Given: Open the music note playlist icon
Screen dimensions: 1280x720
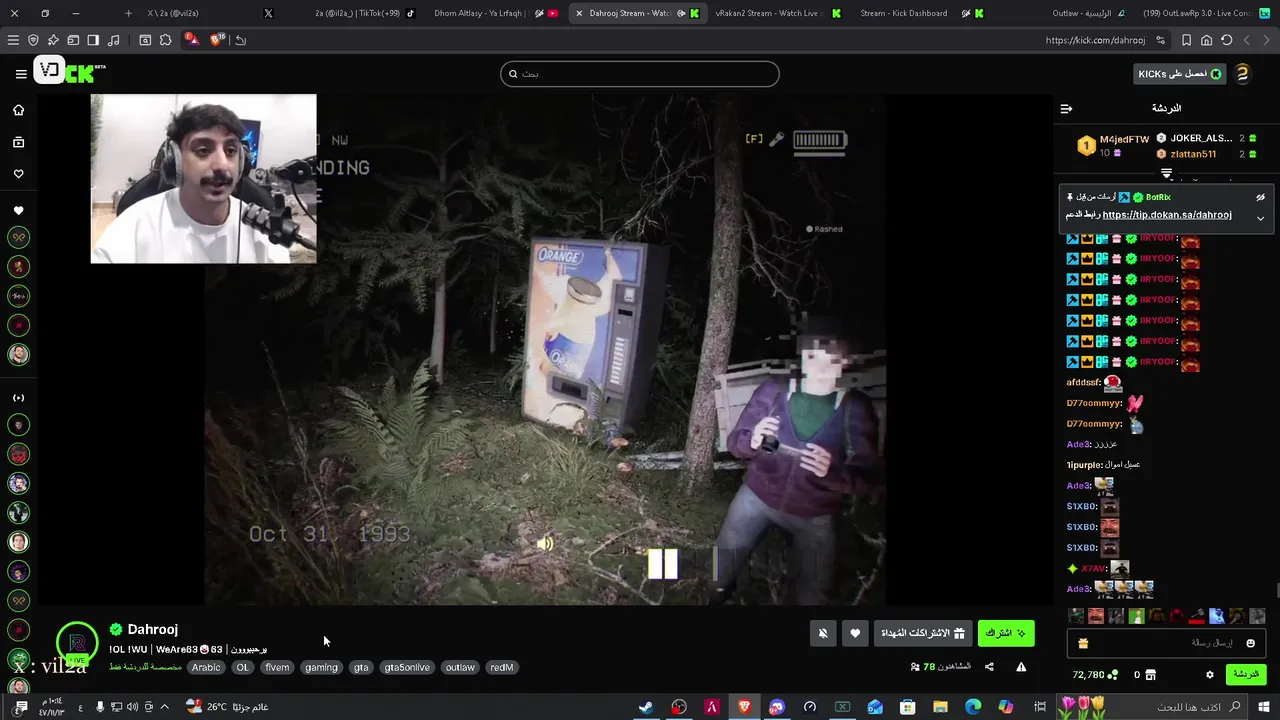Looking at the screenshot, I should (113, 40).
